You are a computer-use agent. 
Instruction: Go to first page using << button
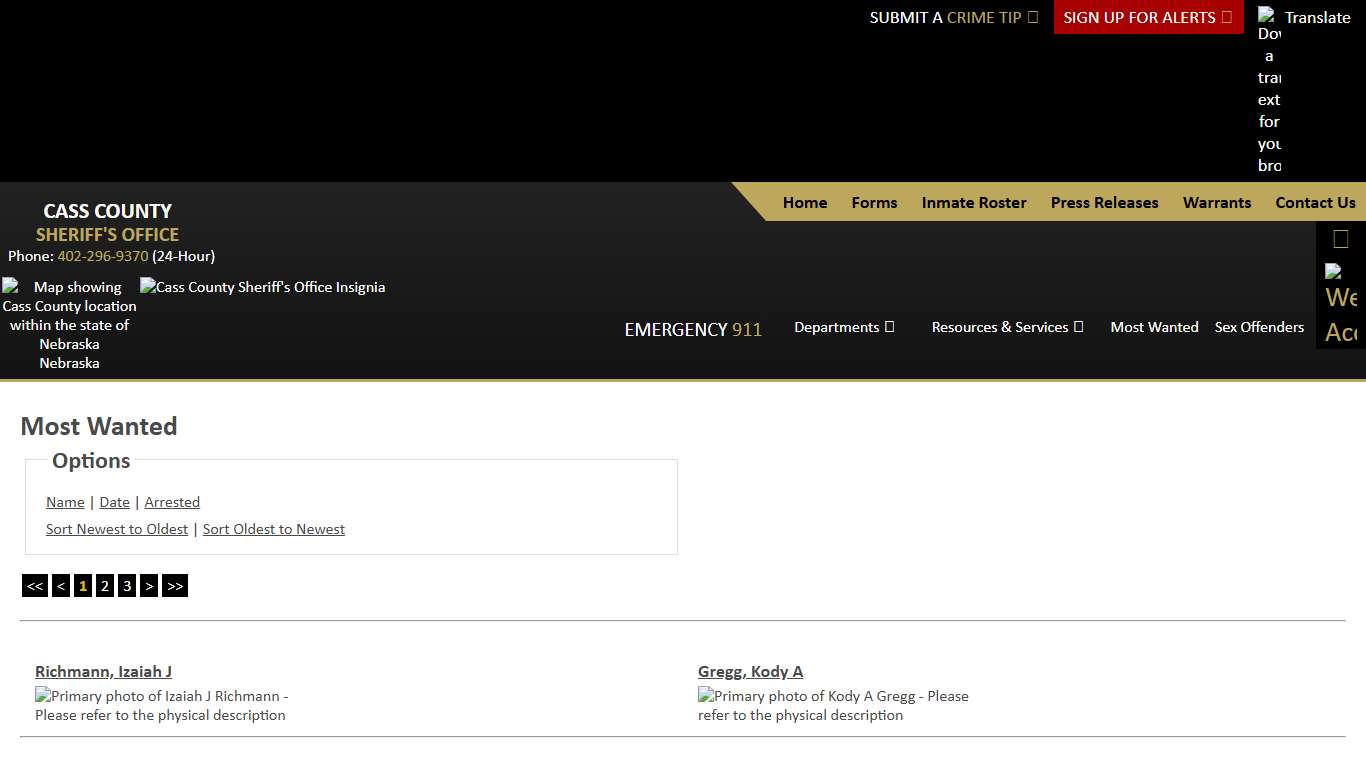(35, 586)
